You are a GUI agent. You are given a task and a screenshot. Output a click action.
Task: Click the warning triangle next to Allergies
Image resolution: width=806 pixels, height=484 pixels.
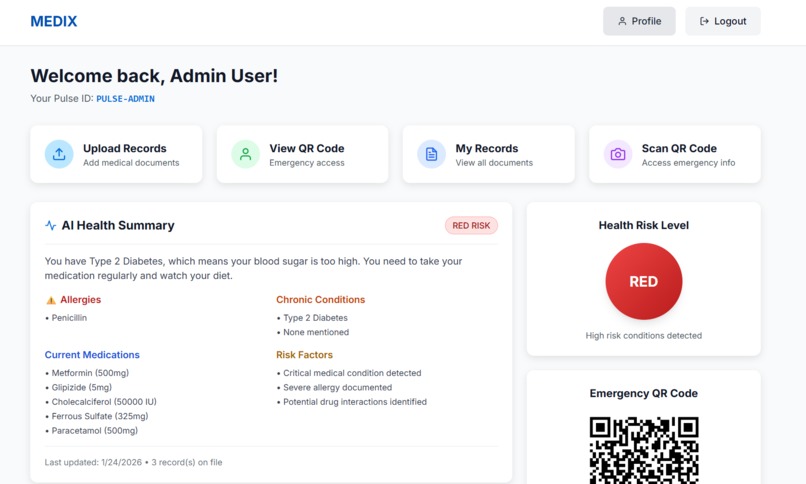tap(51, 300)
